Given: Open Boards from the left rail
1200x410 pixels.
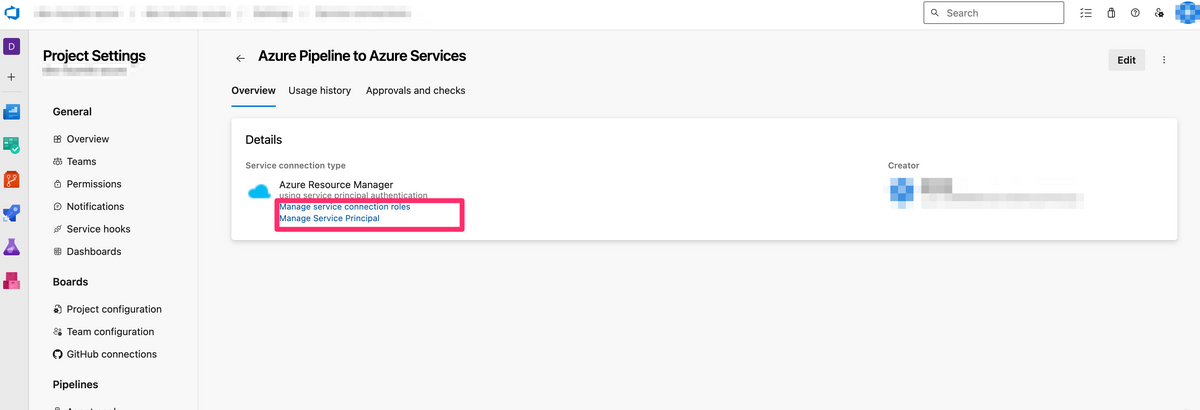Looking at the screenshot, I should click(12, 146).
